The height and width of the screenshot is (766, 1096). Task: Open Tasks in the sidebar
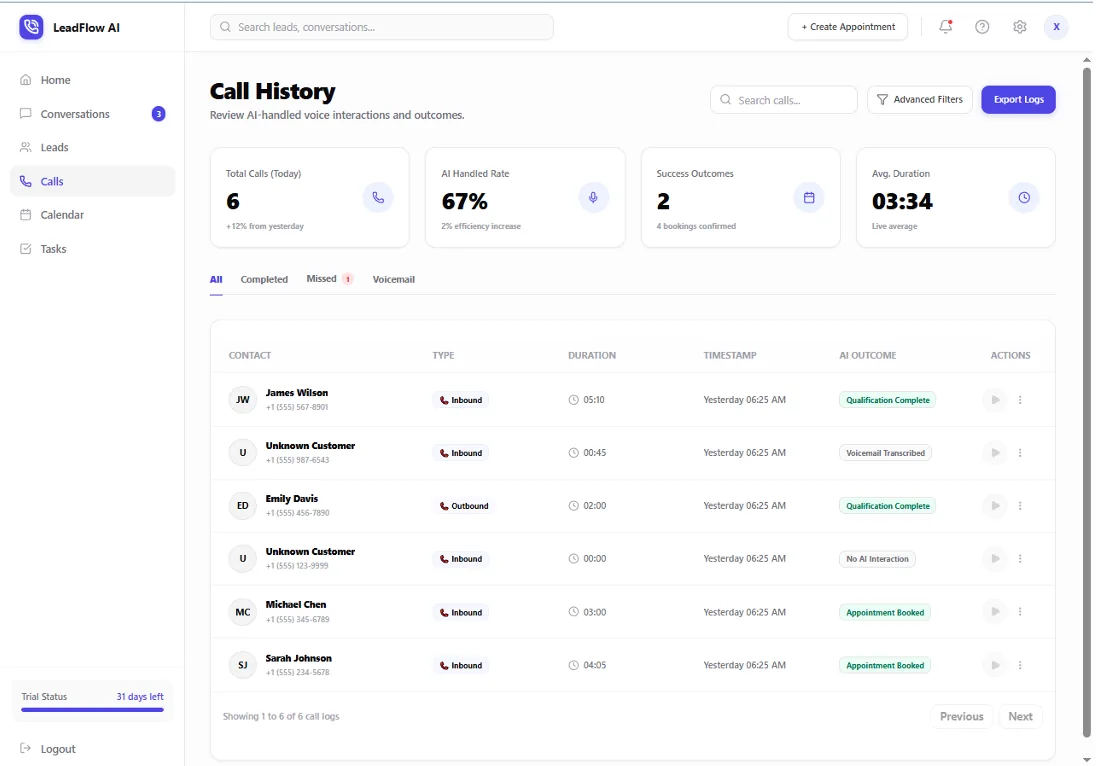92,248
